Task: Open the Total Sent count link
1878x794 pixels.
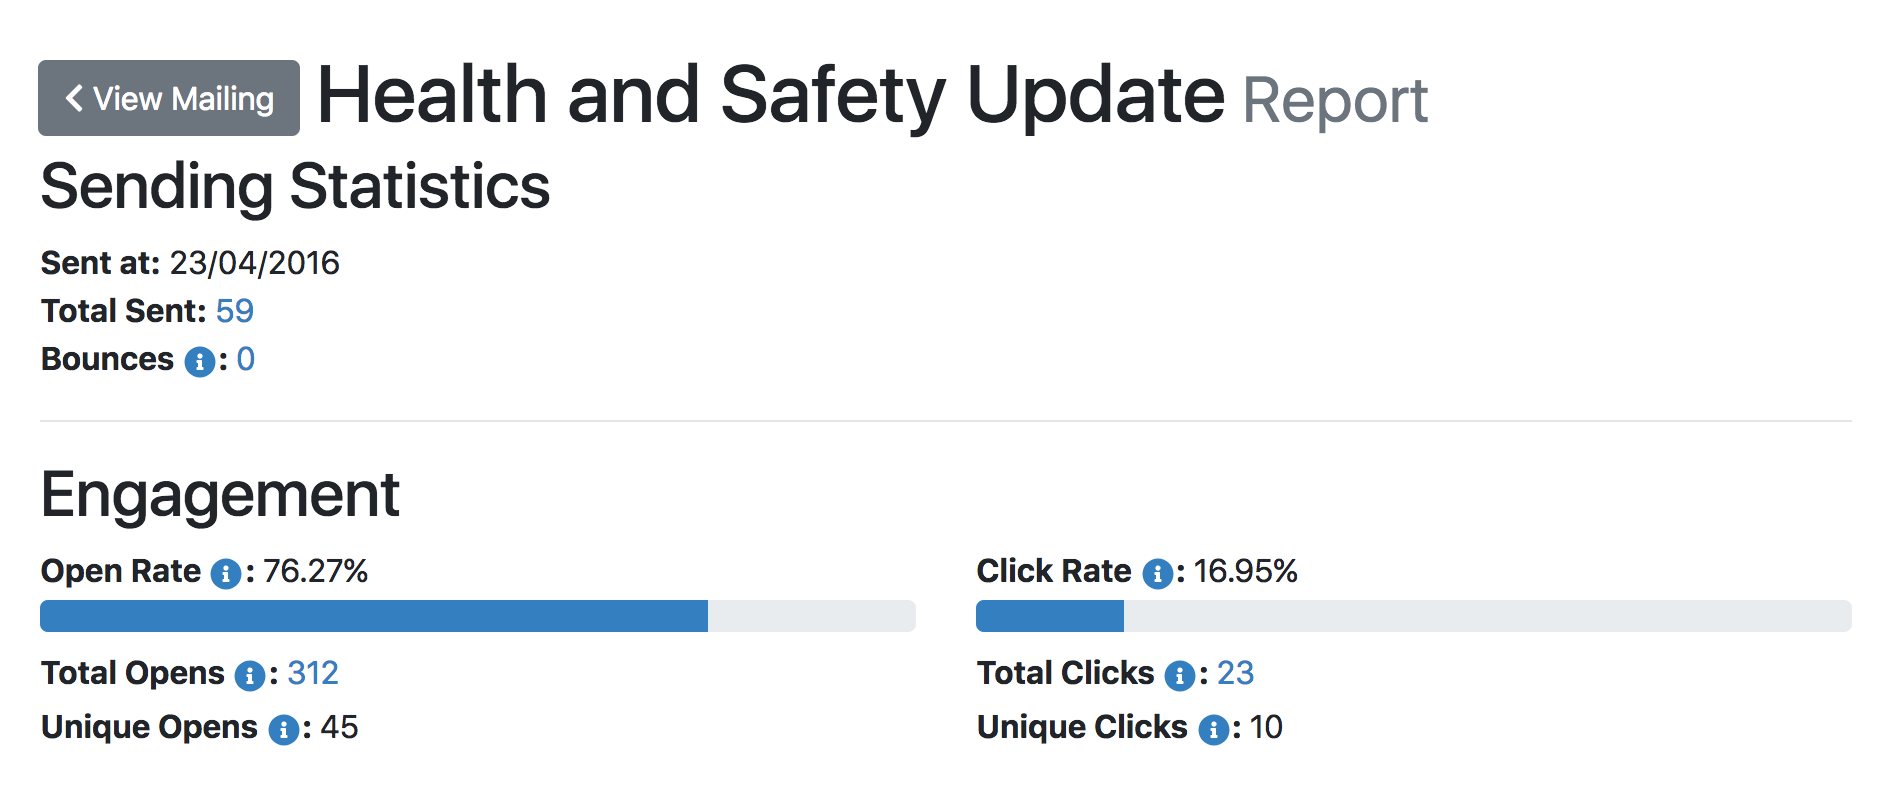Action: pyautogui.click(x=236, y=312)
